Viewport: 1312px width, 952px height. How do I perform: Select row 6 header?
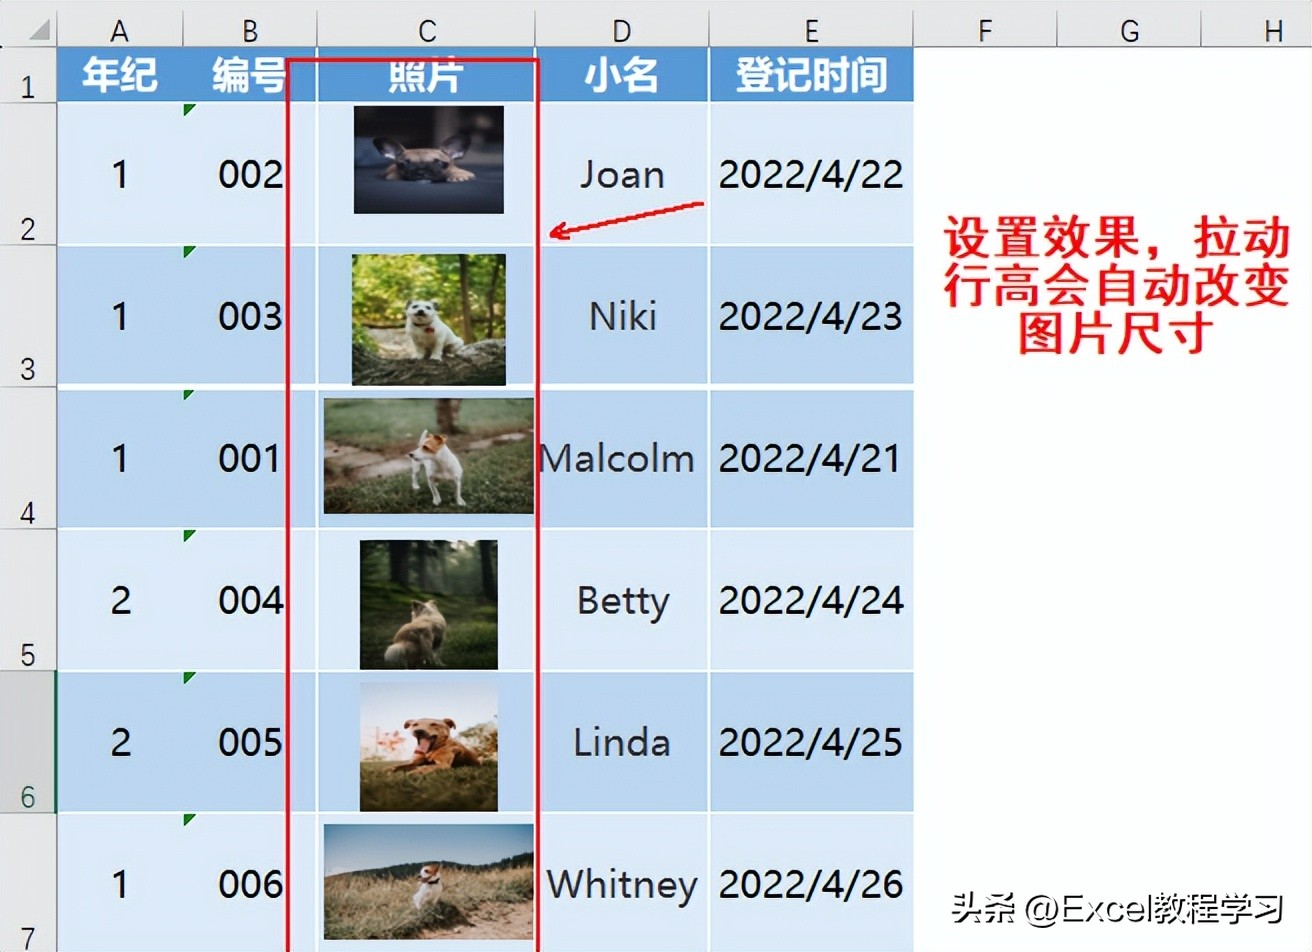28,742
